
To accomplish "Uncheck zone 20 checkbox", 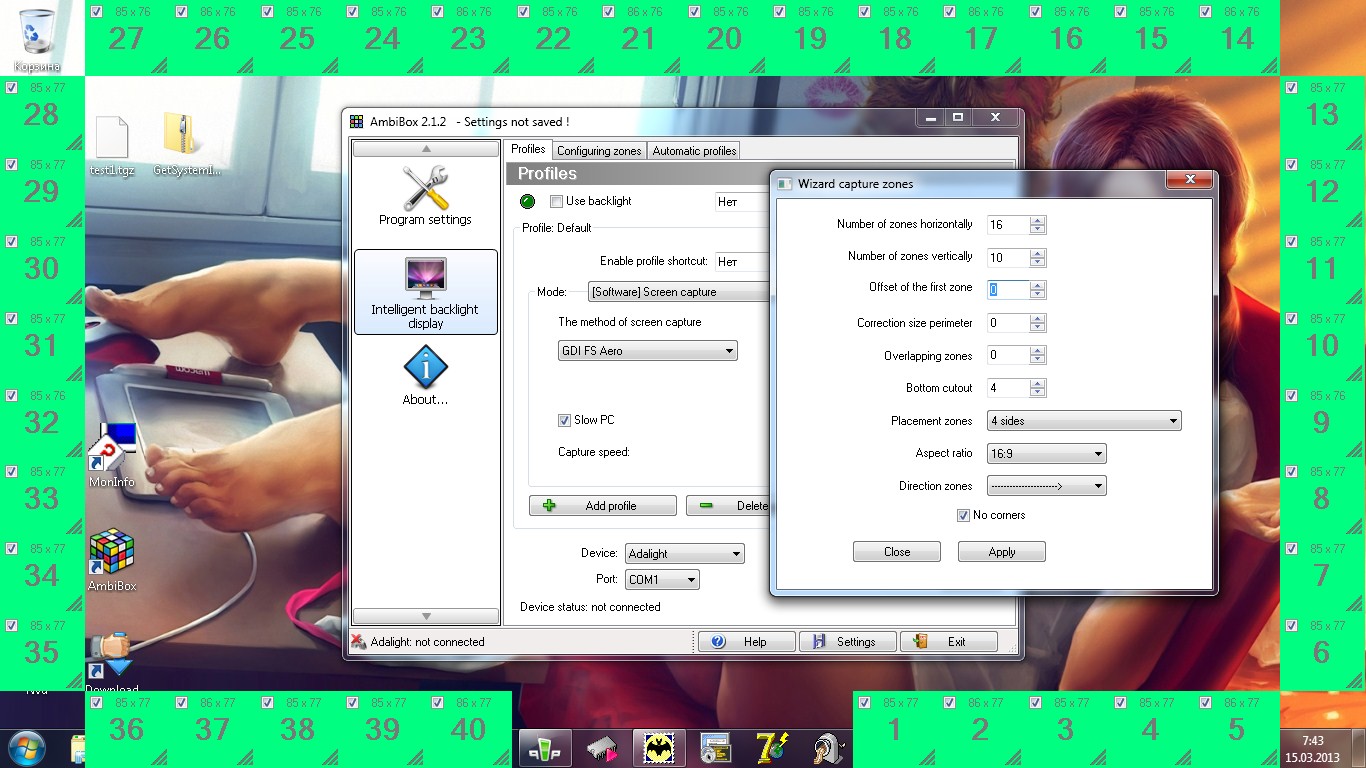I will (694, 12).
